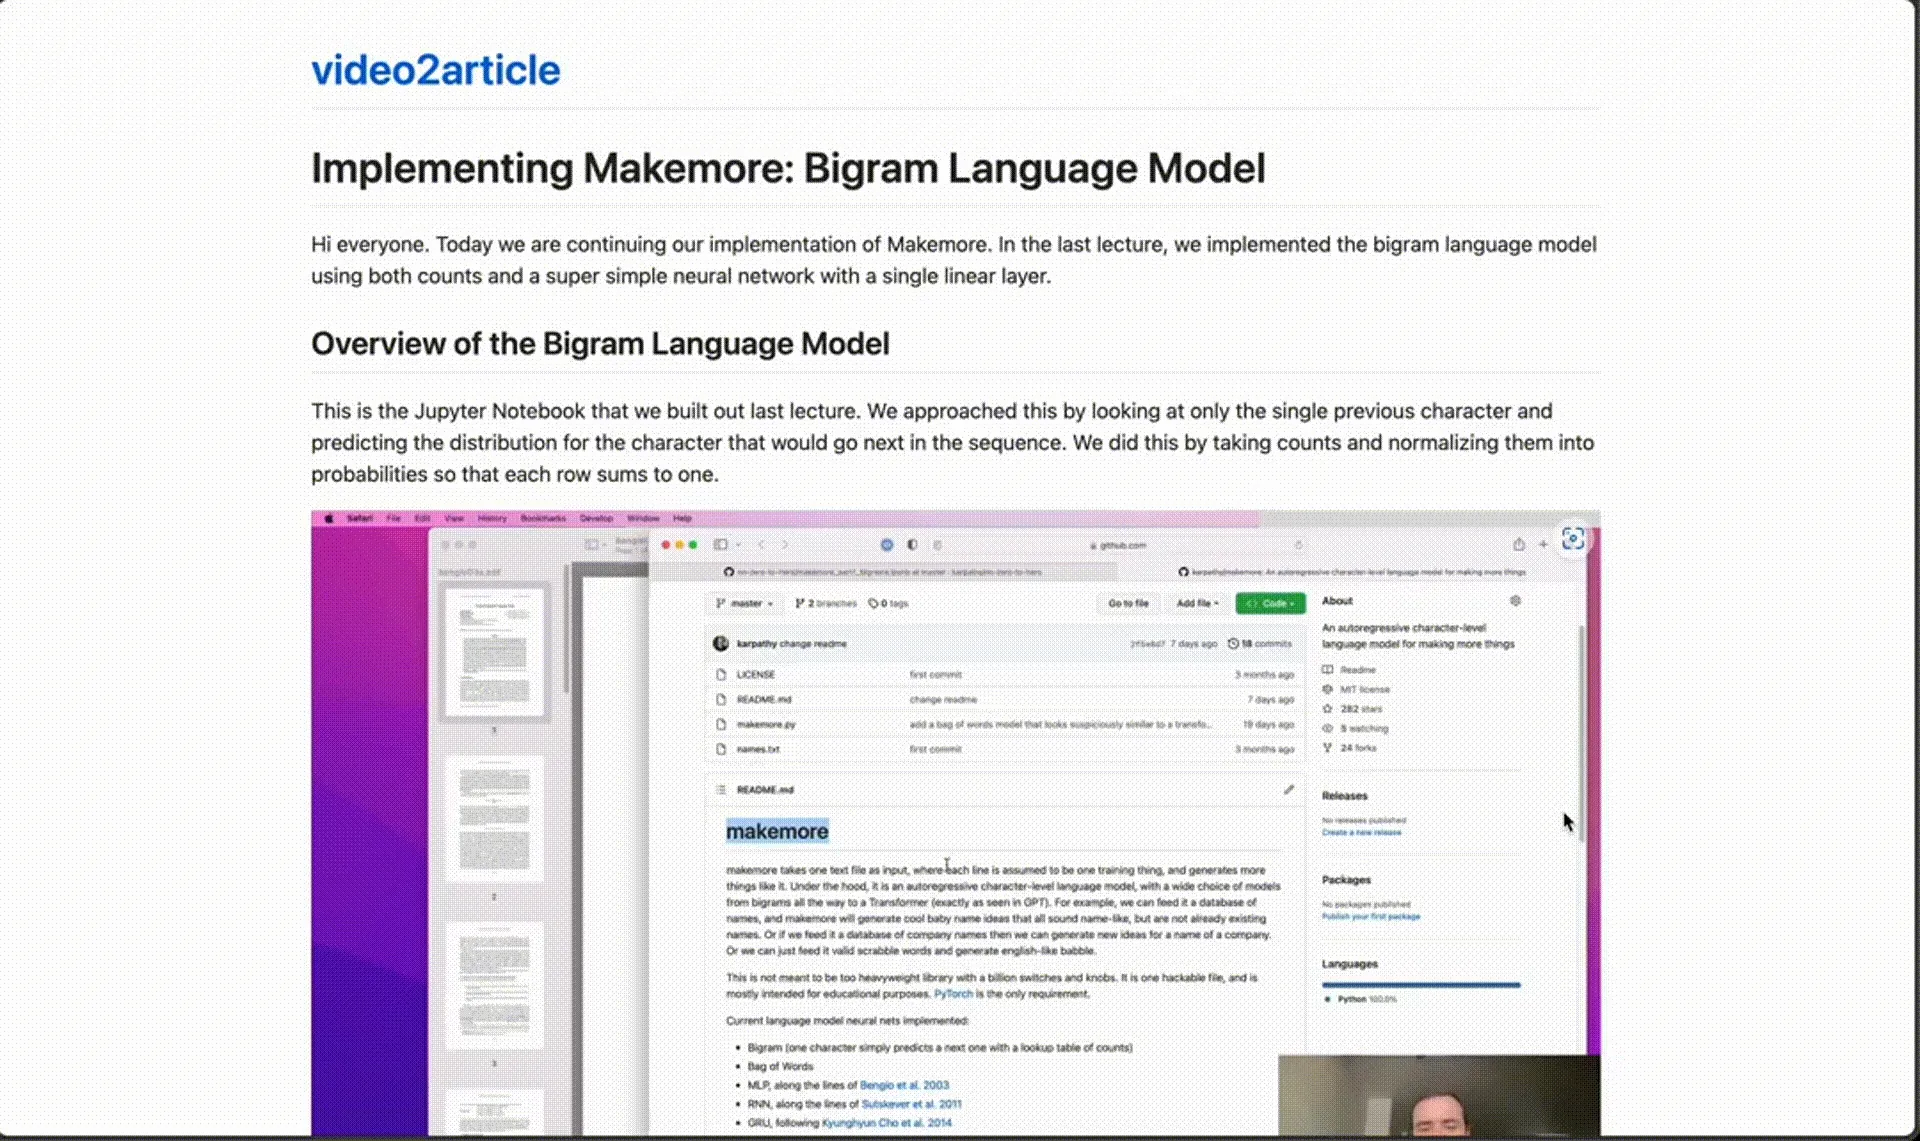Image resolution: width=1920 pixels, height=1141 pixels.
Task: Open the Safari menu in the embedded menu bar
Action: [x=360, y=518]
